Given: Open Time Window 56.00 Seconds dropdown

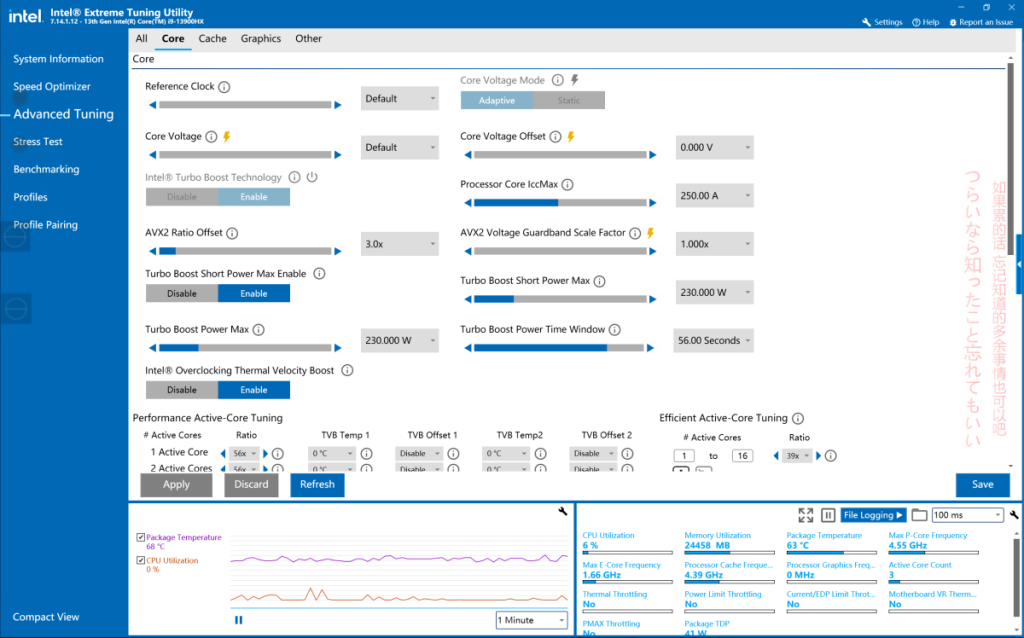Looking at the screenshot, I should tap(713, 341).
